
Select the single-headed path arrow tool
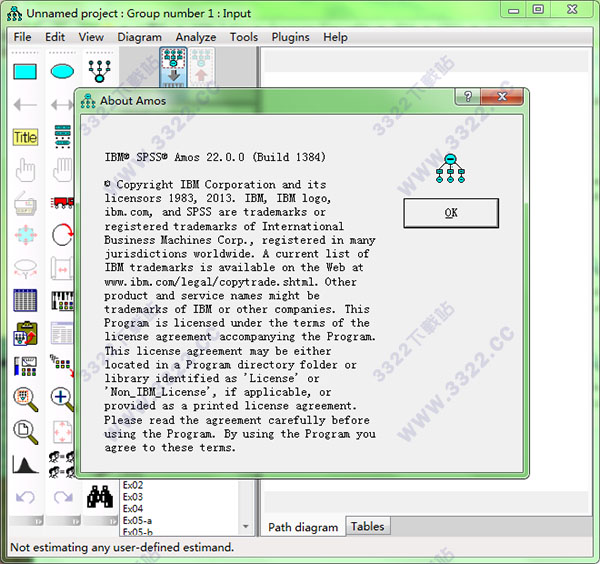[25, 104]
